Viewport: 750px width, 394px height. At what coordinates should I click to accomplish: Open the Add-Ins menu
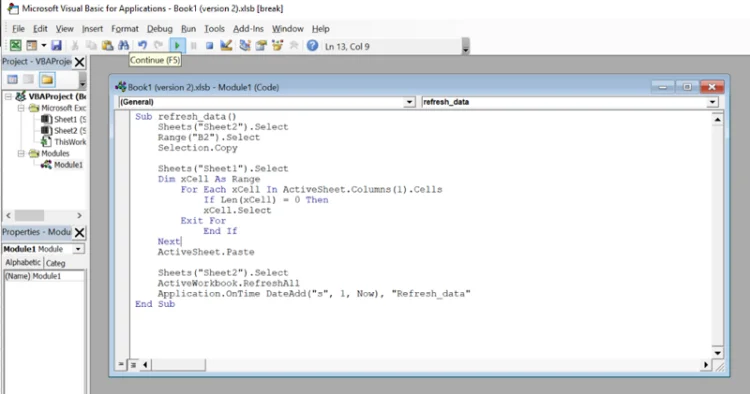pos(248,29)
